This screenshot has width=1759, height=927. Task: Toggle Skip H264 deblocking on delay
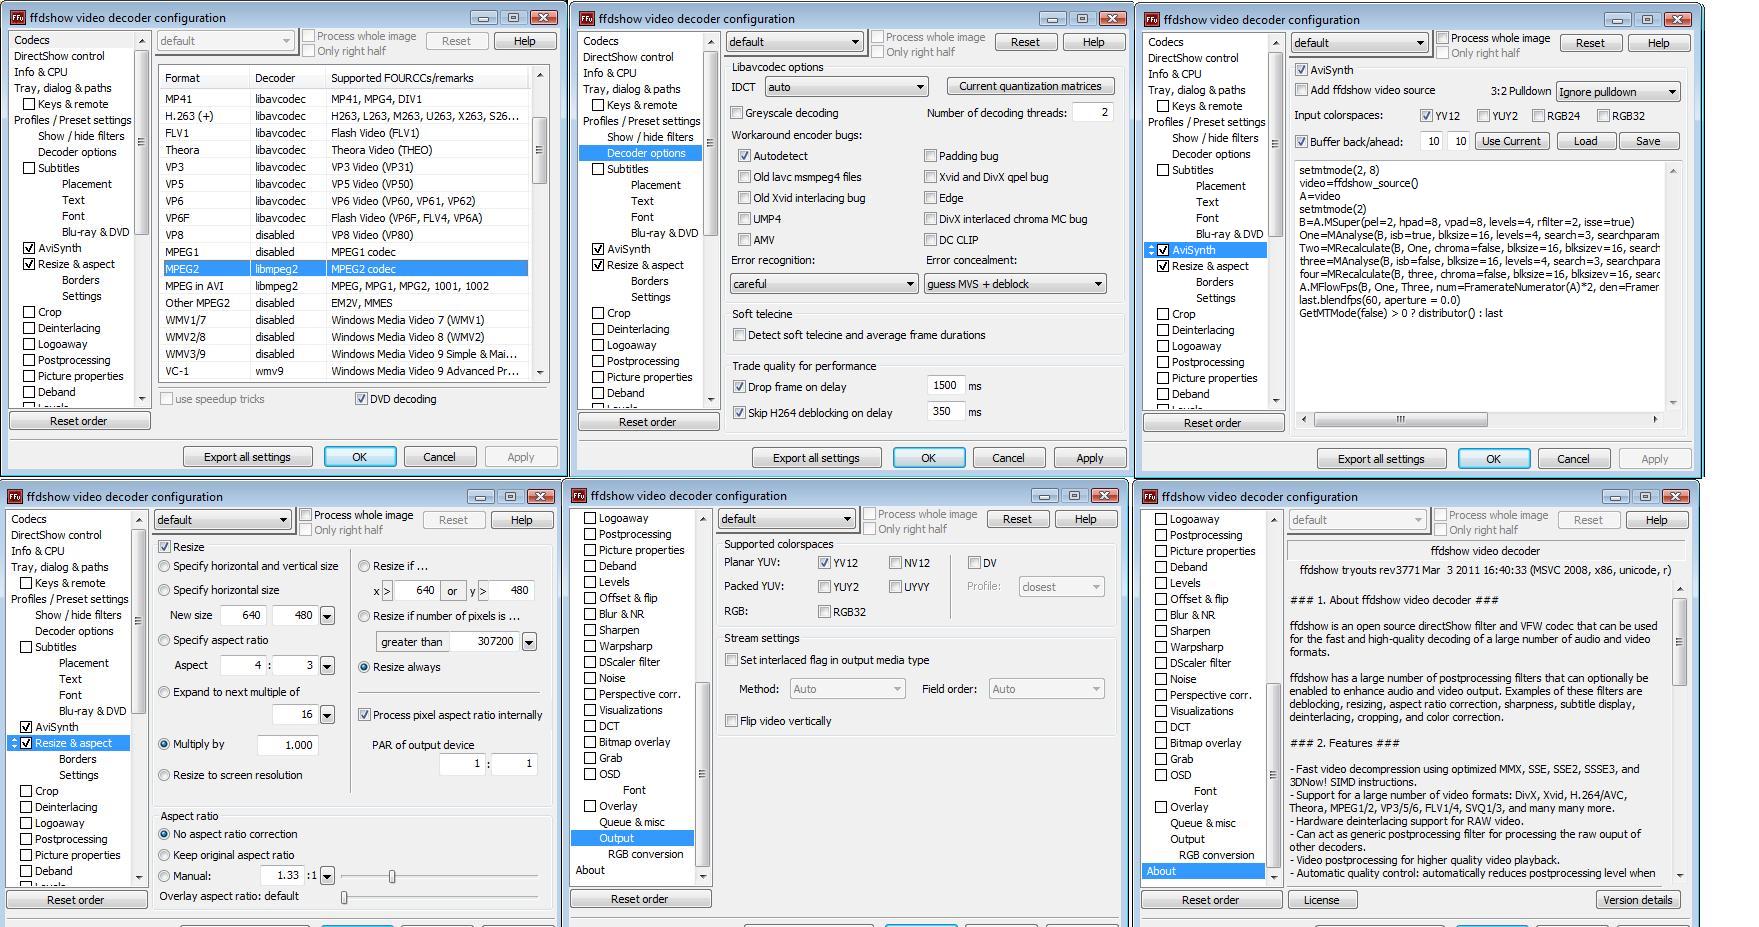click(740, 413)
